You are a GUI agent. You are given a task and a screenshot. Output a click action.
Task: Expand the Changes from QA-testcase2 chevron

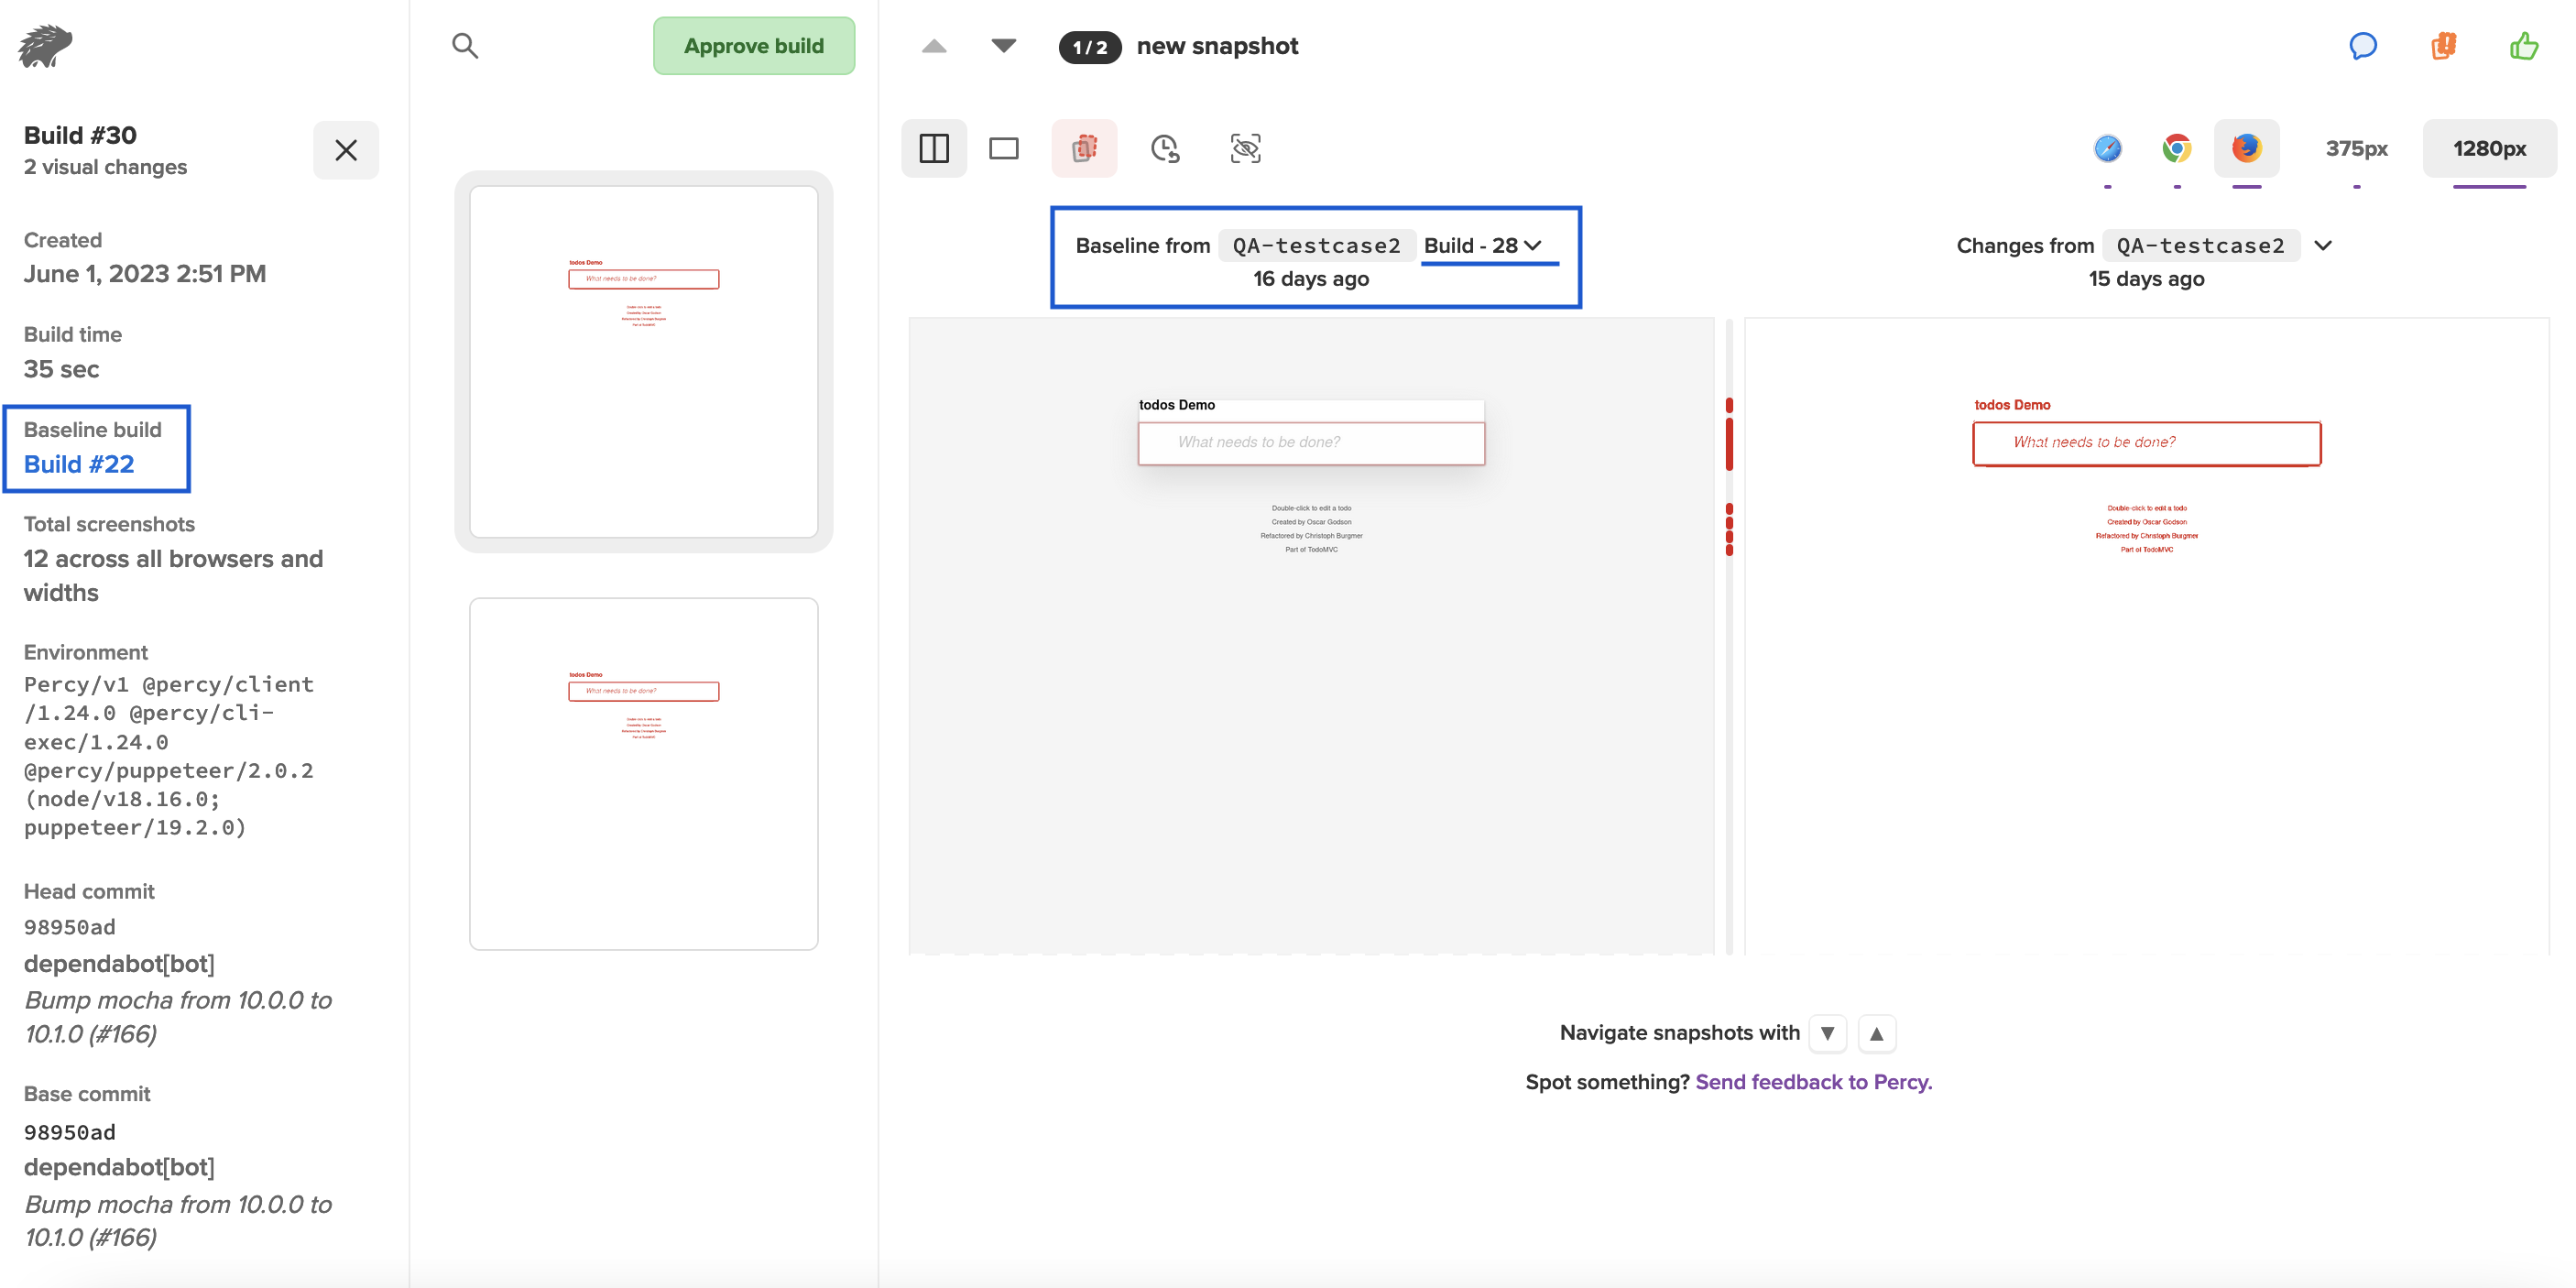coord(2323,246)
